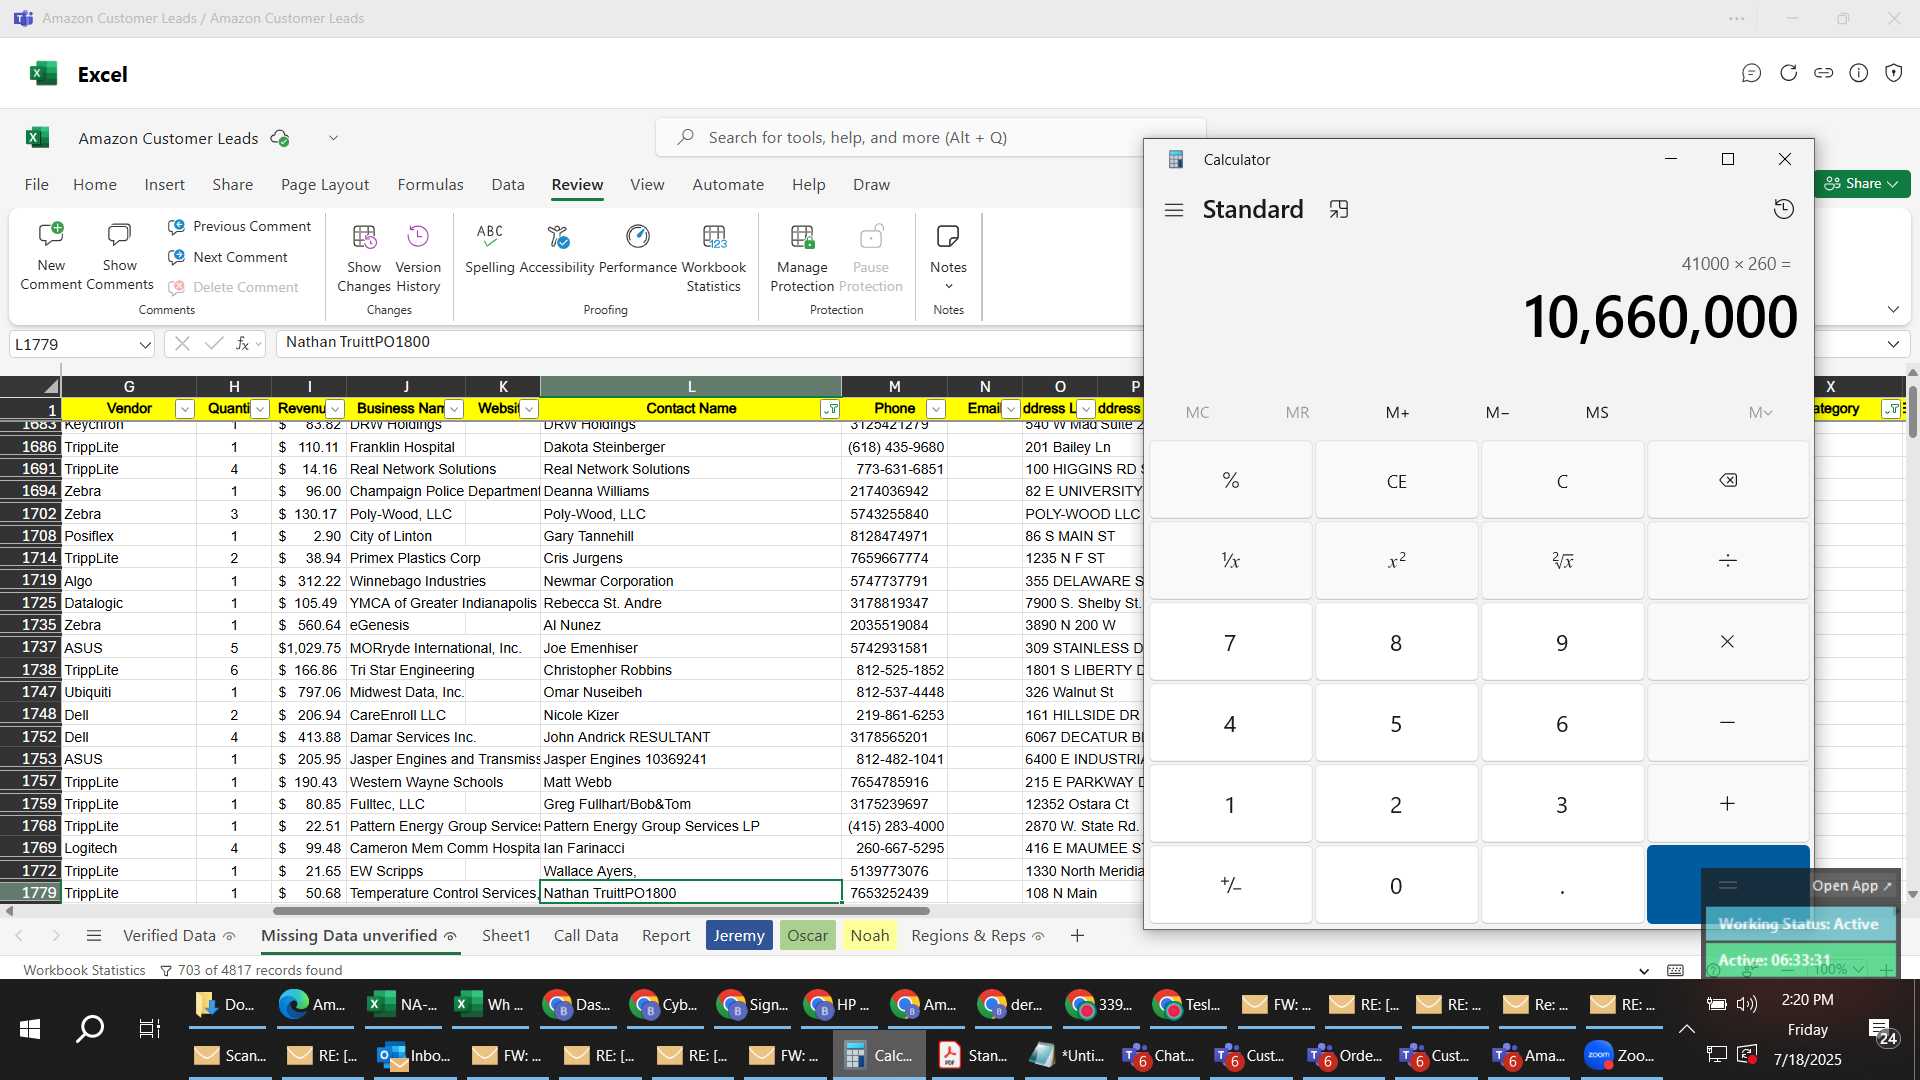Click the calculator multiply key
The height and width of the screenshot is (1080, 1920).
click(1728, 642)
